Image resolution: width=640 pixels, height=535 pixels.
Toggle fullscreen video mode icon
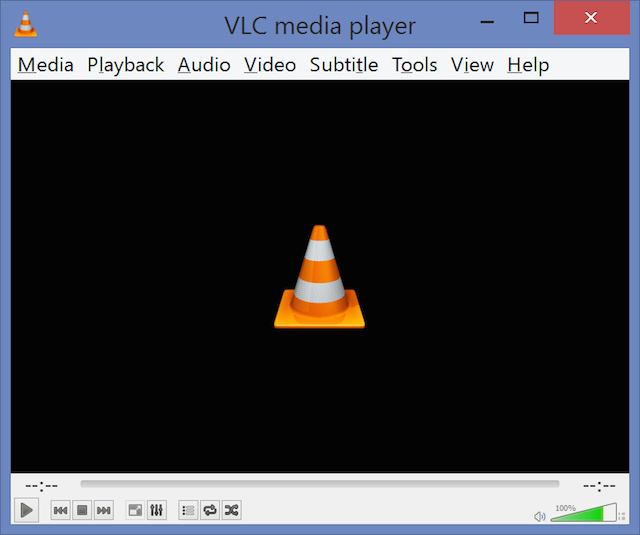pyautogui.click(x=135, y=510)
